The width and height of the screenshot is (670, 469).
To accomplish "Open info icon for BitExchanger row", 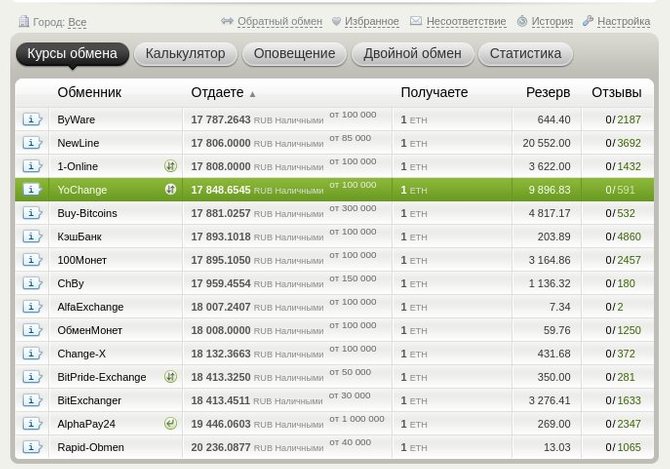I will point(32,400).
